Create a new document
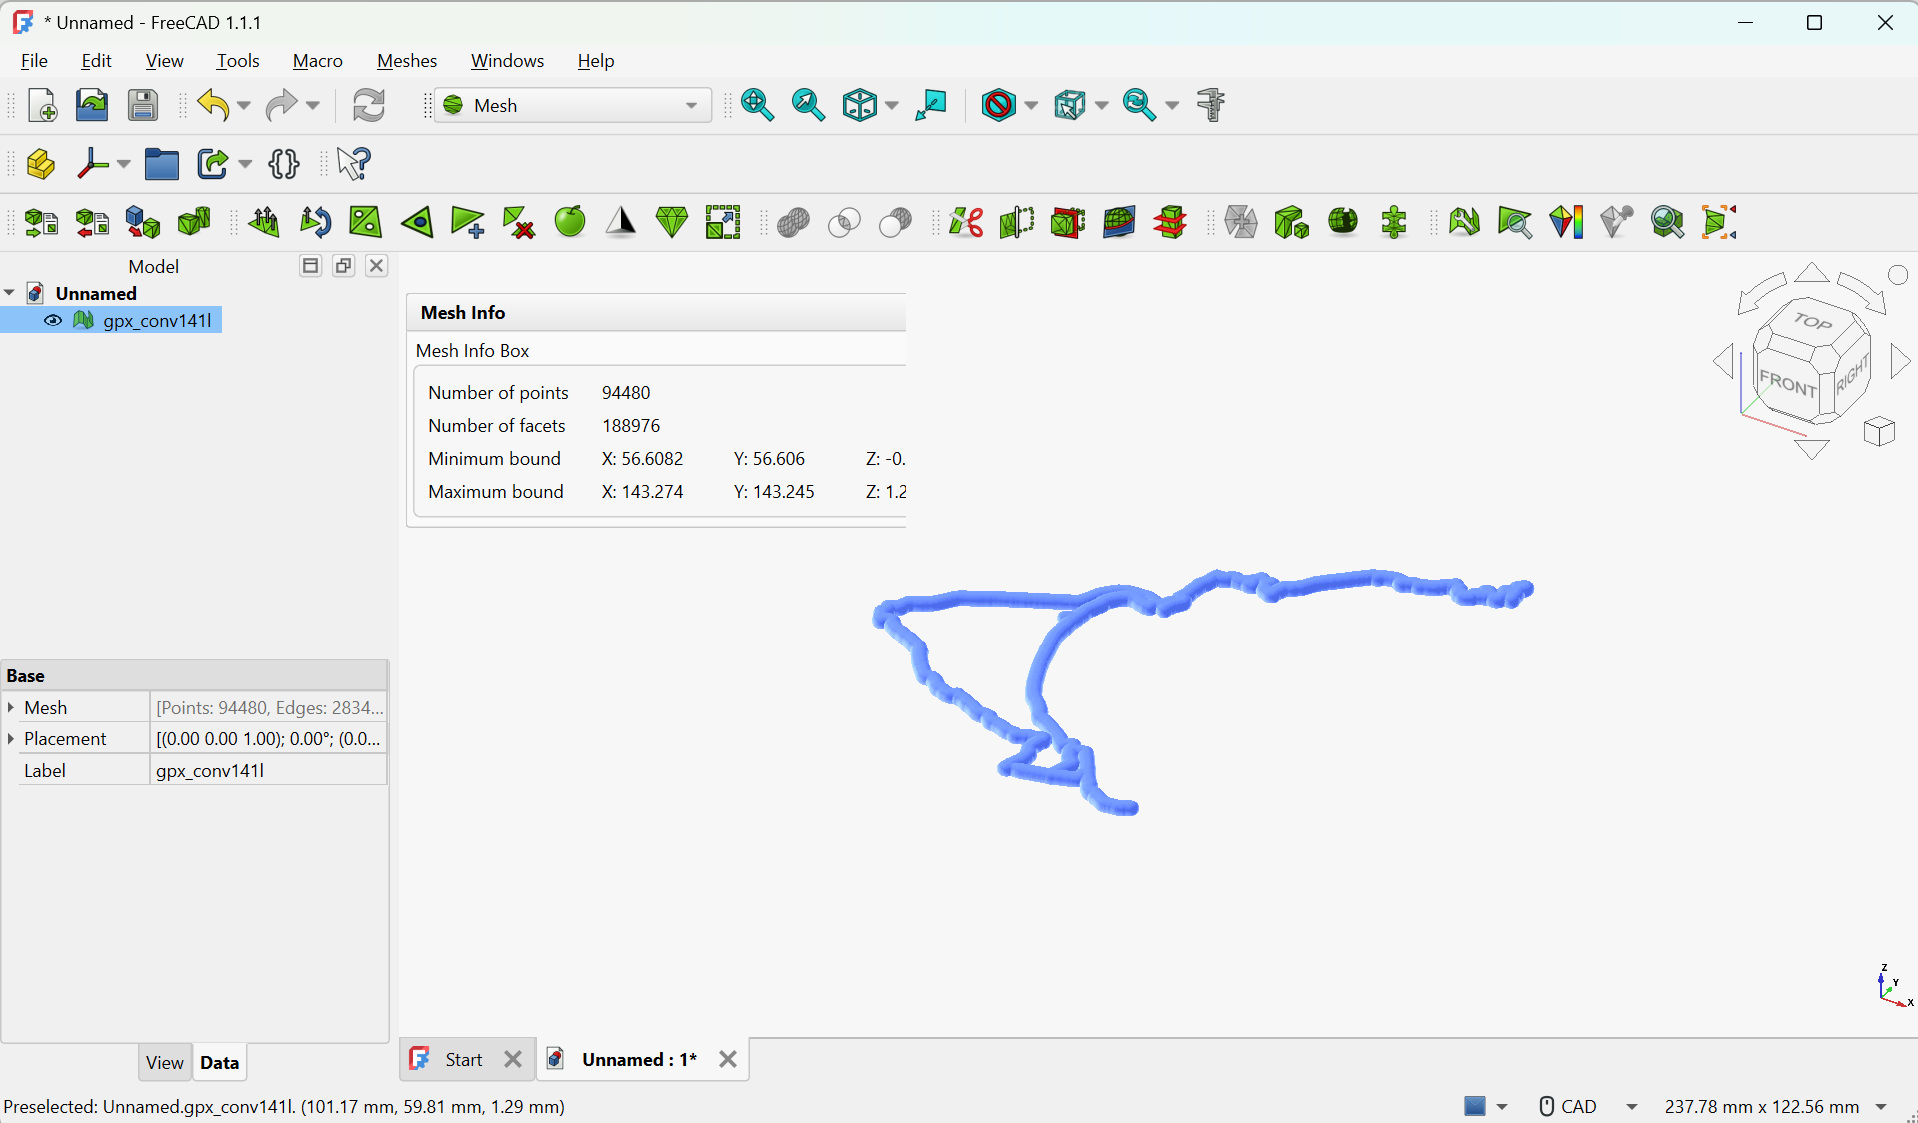Screen dimensions: 1918x1123 coord(42,105)
